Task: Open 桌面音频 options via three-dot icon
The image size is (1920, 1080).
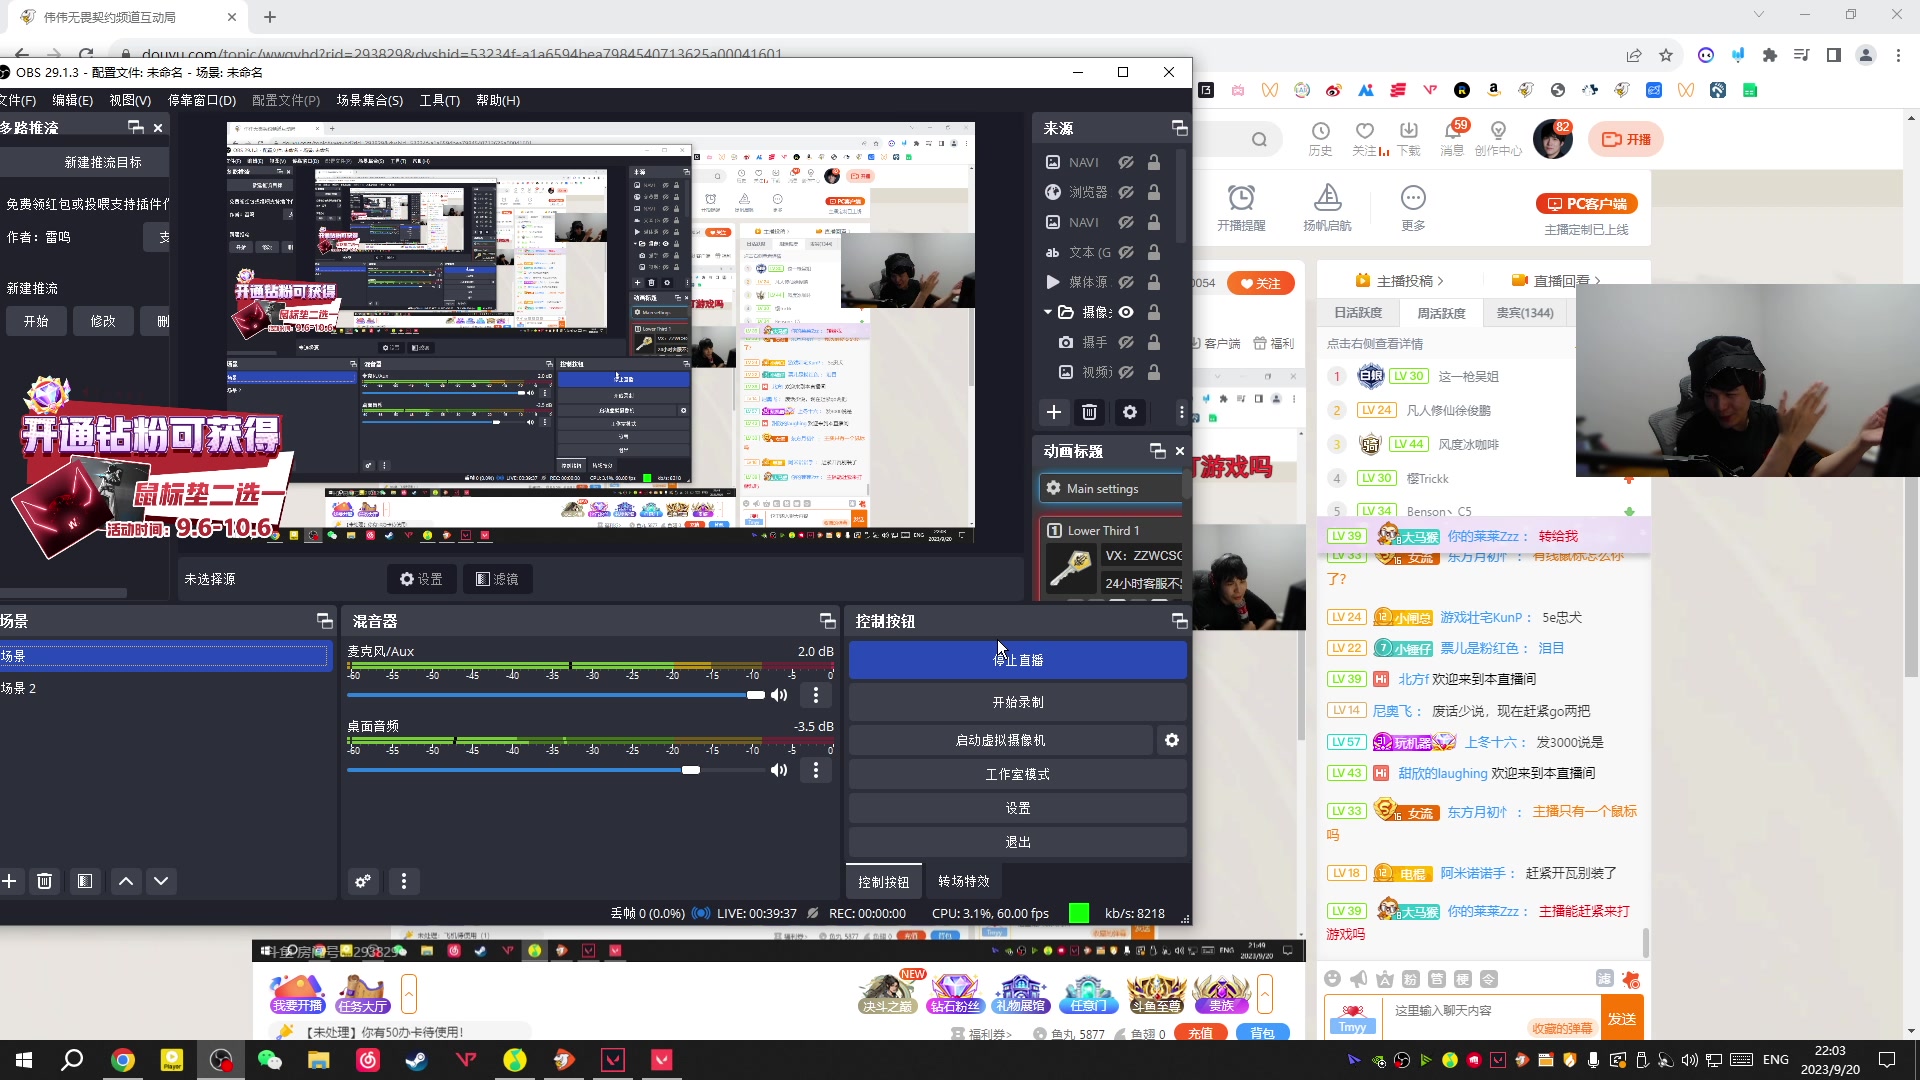Action: (816, 770)
